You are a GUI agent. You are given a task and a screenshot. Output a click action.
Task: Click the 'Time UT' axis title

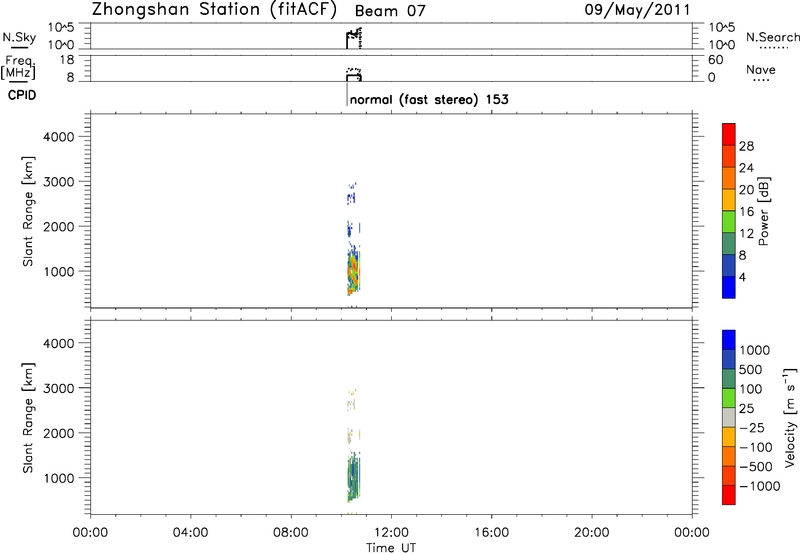tap(391, 548)
